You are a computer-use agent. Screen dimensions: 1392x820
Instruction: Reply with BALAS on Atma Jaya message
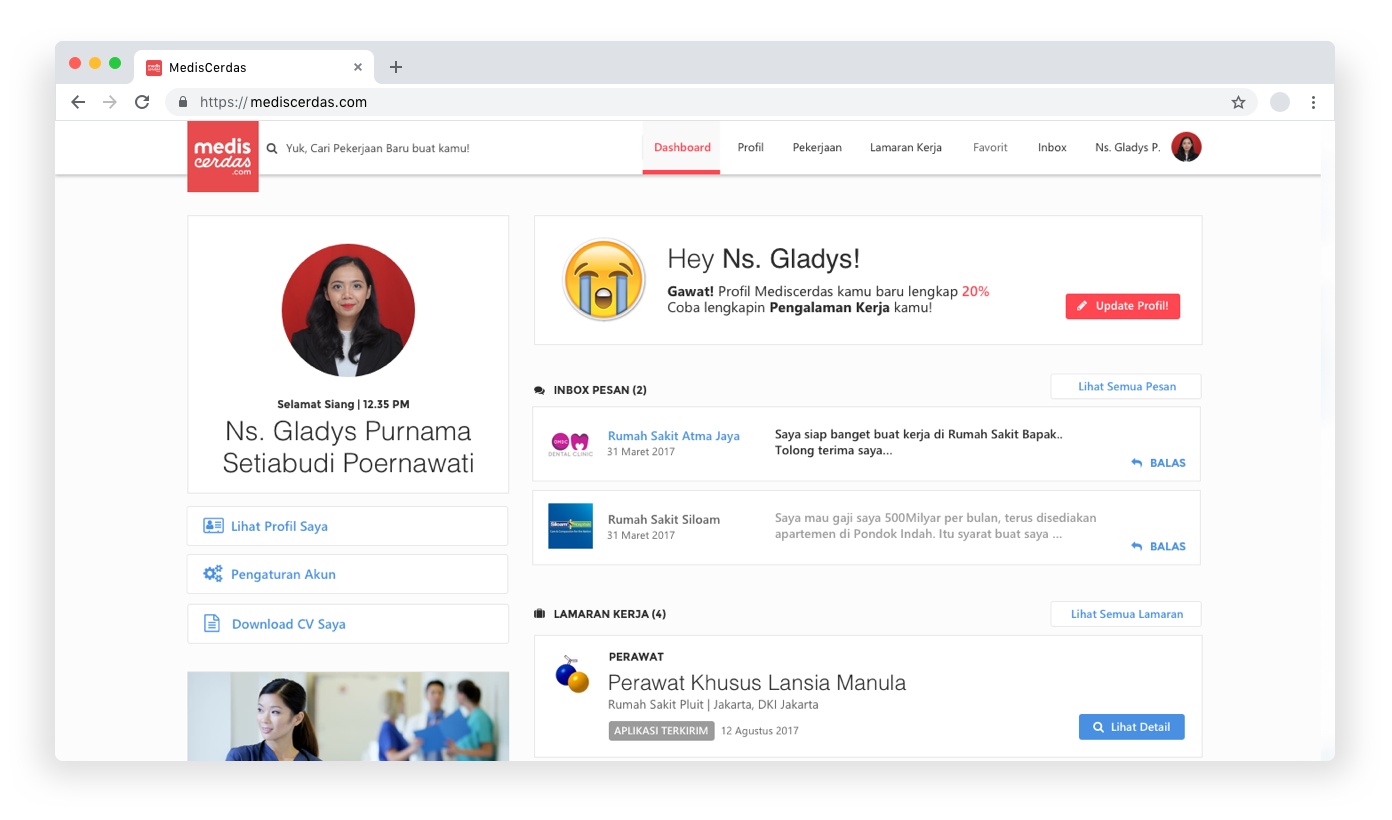[1158, 463]
